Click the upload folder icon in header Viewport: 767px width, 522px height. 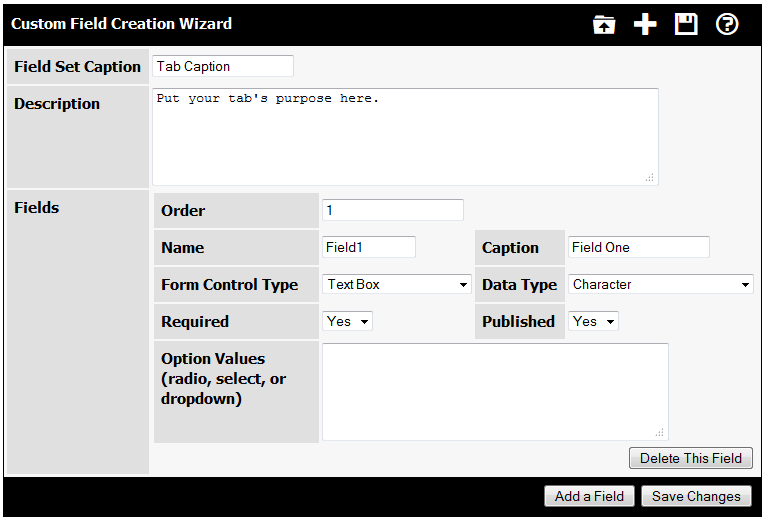pos(604,24)
